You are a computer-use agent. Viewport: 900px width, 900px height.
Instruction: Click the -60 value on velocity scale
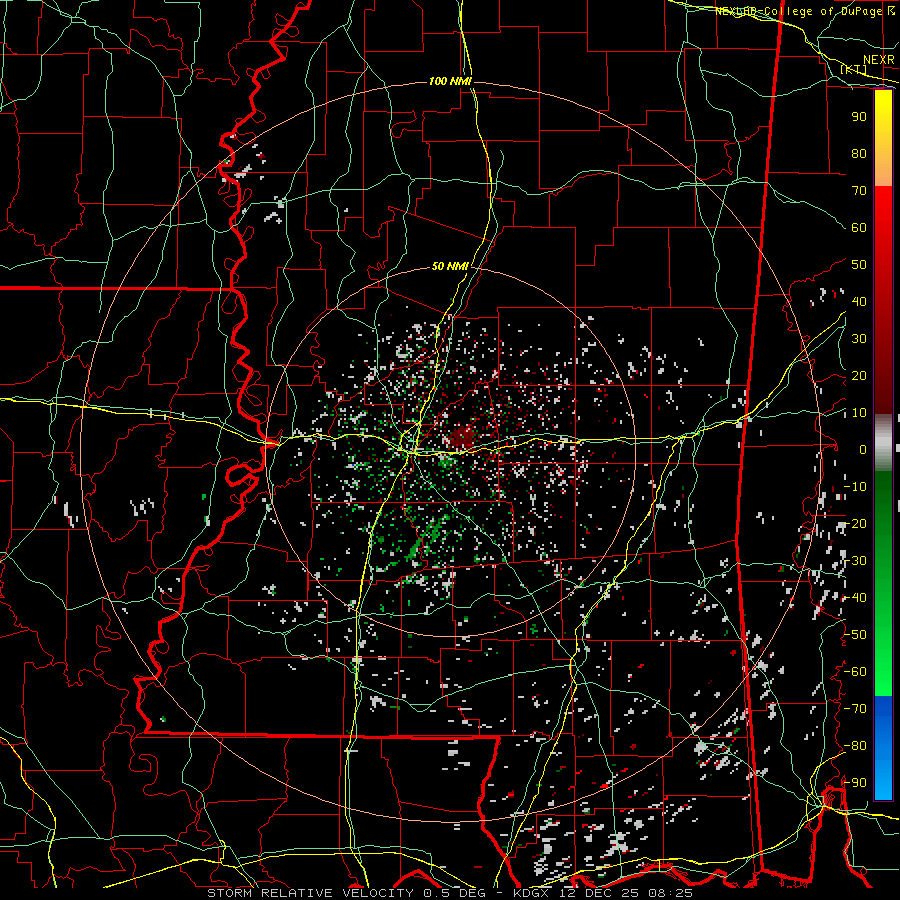click(x=856, y=672)
